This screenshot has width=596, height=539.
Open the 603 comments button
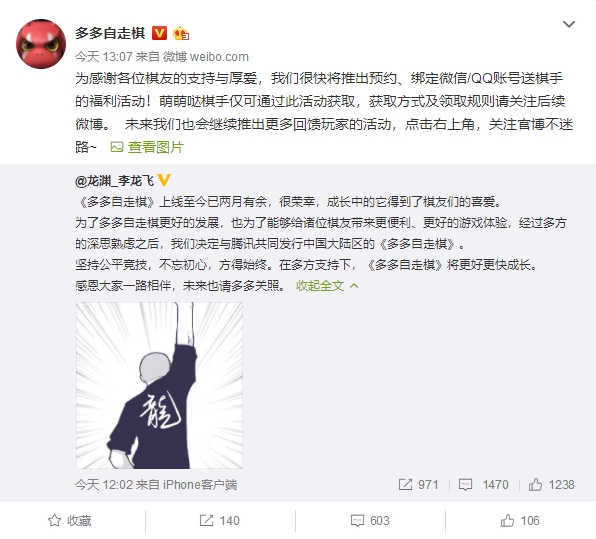(x=370, y=520)
